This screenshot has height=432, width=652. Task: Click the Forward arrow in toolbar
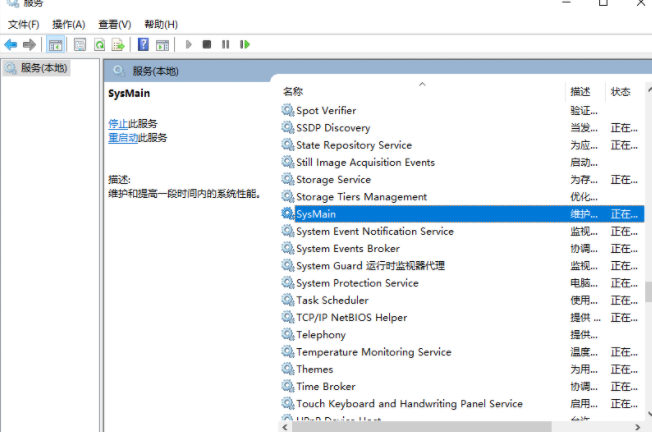[x=29, y=45]
